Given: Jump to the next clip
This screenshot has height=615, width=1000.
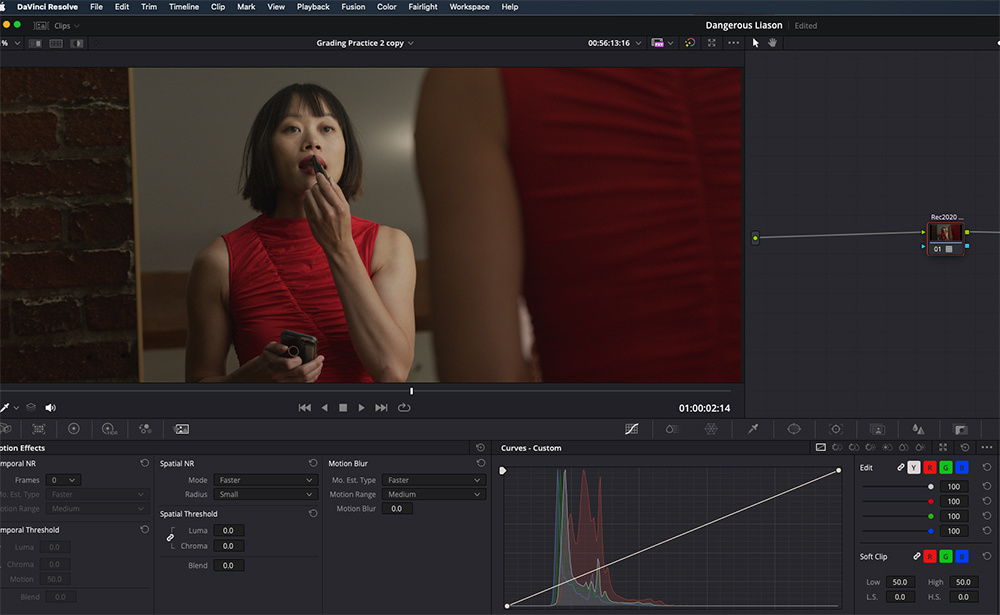Looking at the screenshot, I should pyautogui.click(x=381, y=408).
